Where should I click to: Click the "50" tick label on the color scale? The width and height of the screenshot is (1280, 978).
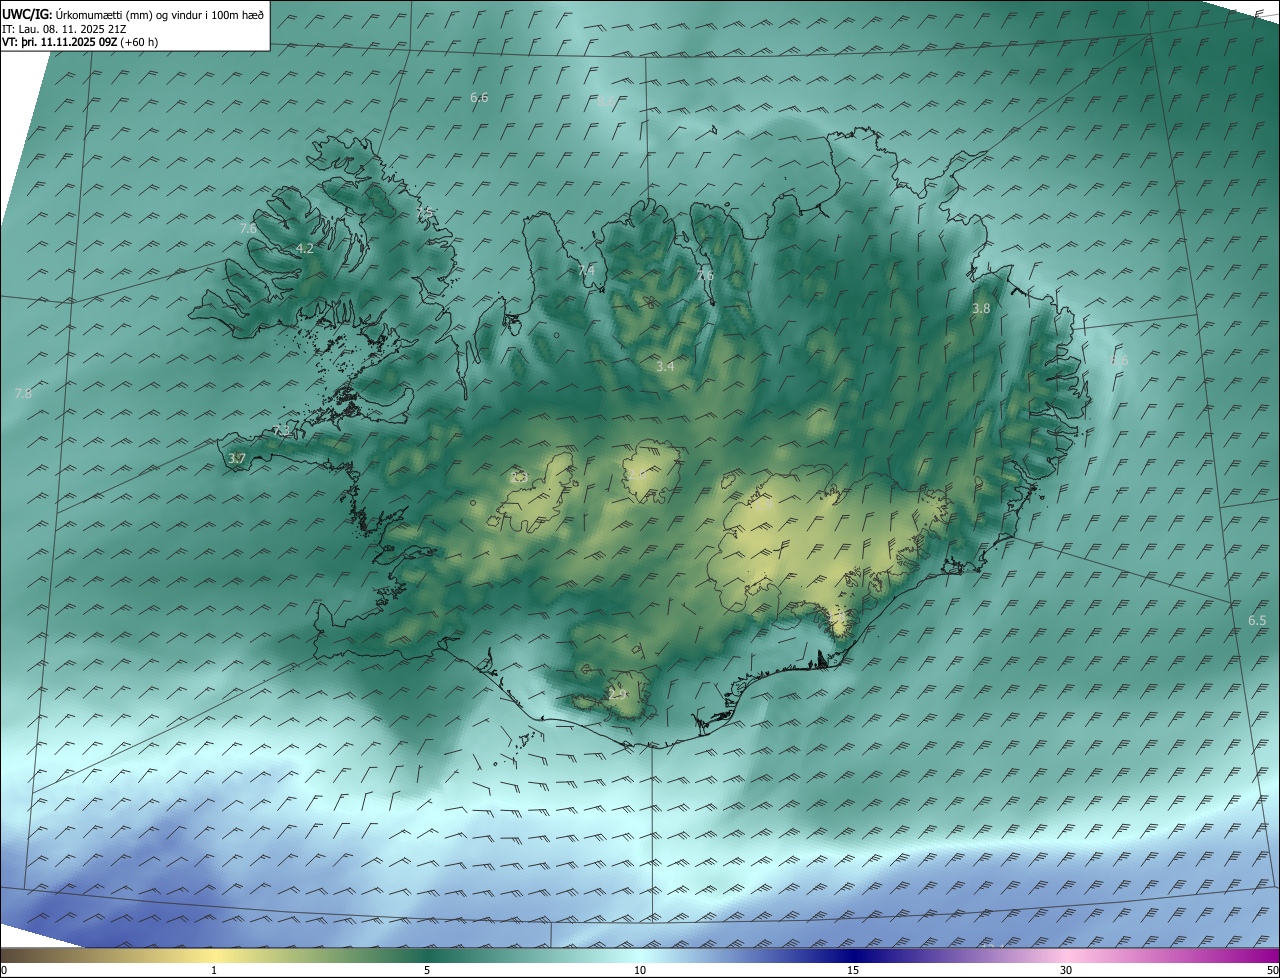coord(1272,970)
